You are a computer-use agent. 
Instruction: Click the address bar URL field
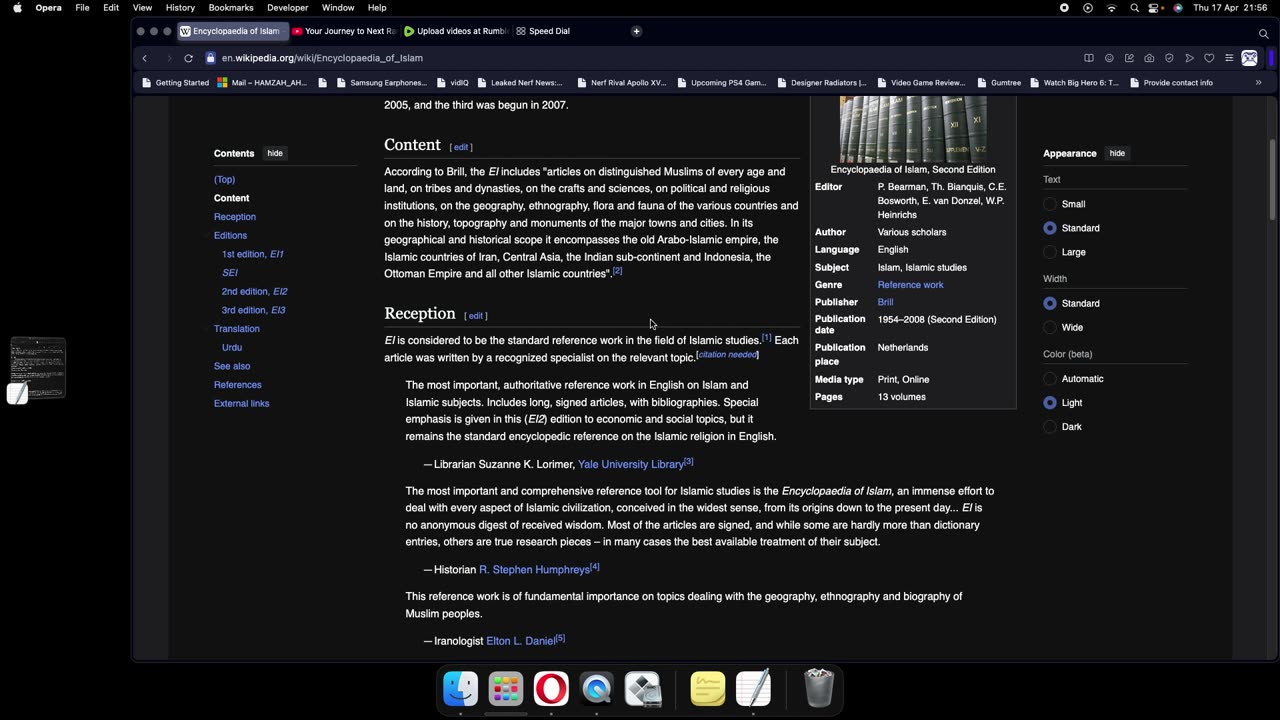tap(640, 58)
